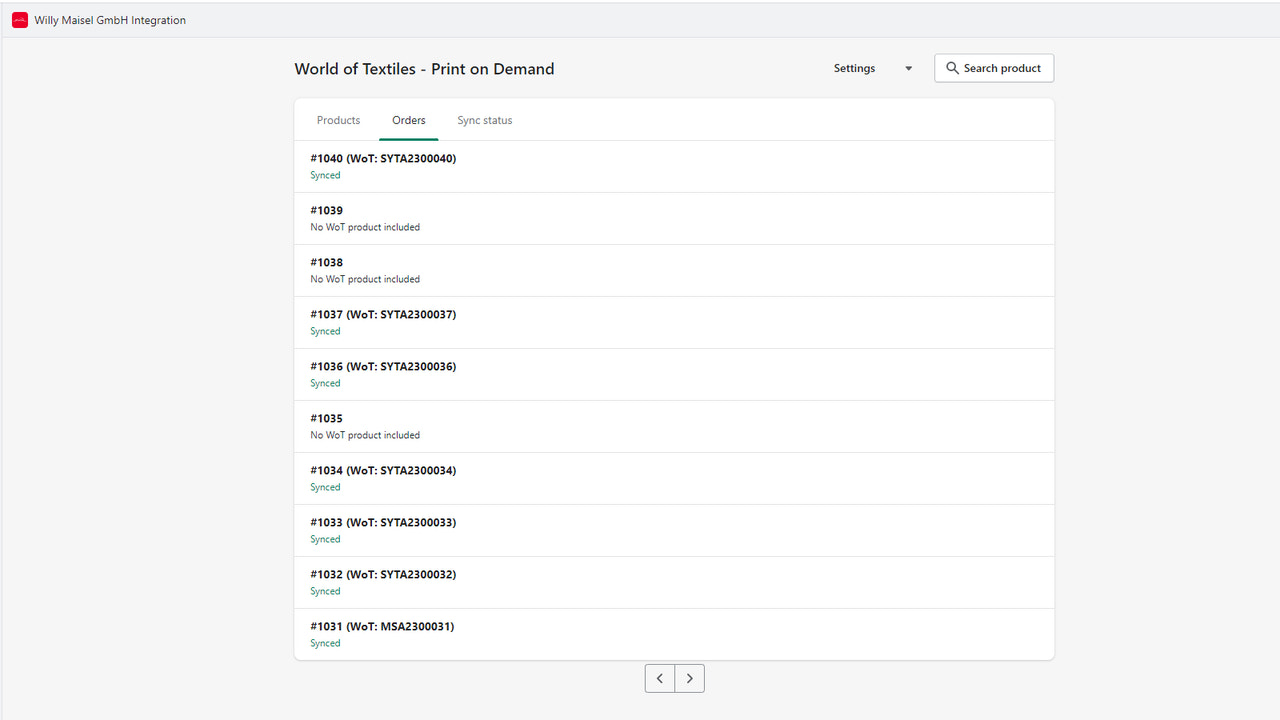This screenshot has width=1280, height=720.
Task: Click Synced status under order #1040
Action: click(325, 175)
